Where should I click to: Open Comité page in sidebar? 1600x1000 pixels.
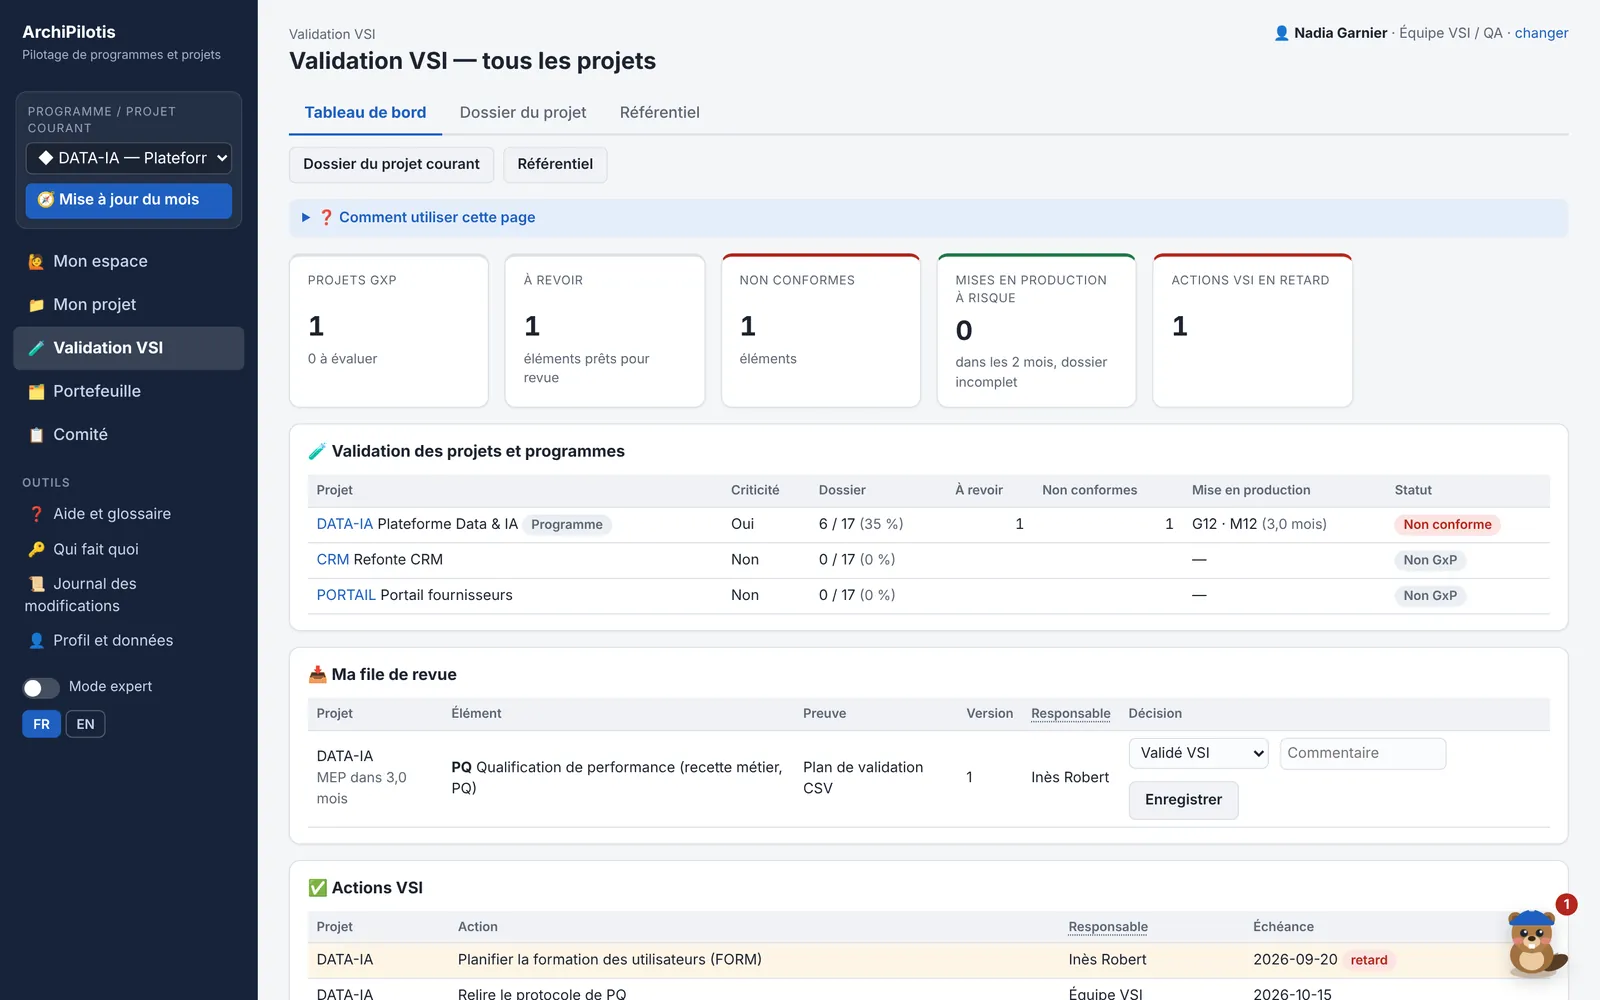tap(128, 434)
